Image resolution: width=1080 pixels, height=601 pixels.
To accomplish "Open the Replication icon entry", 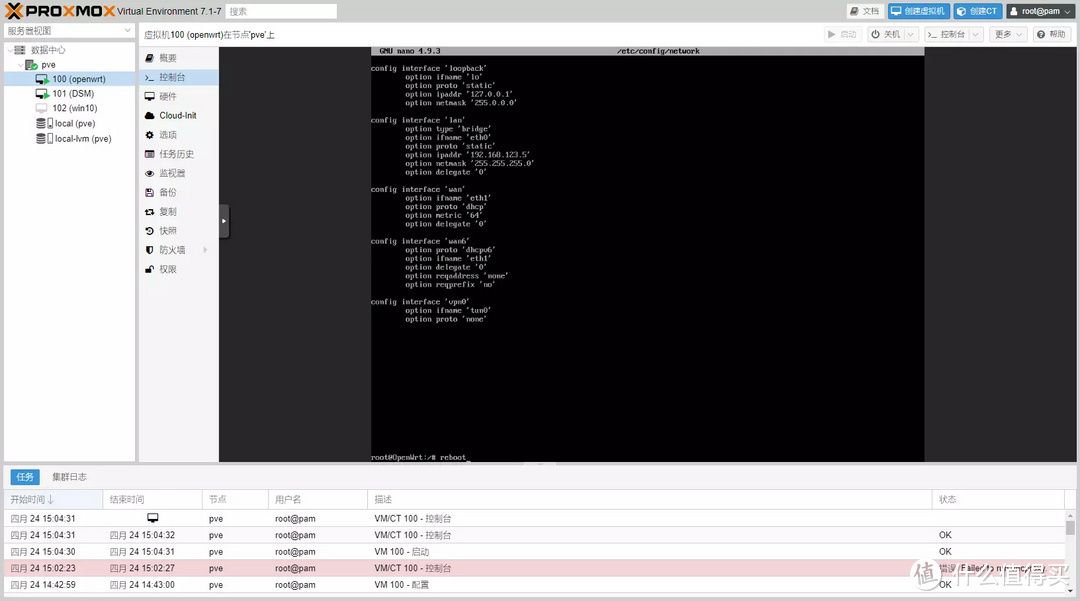I will click(x=178, y=212).
